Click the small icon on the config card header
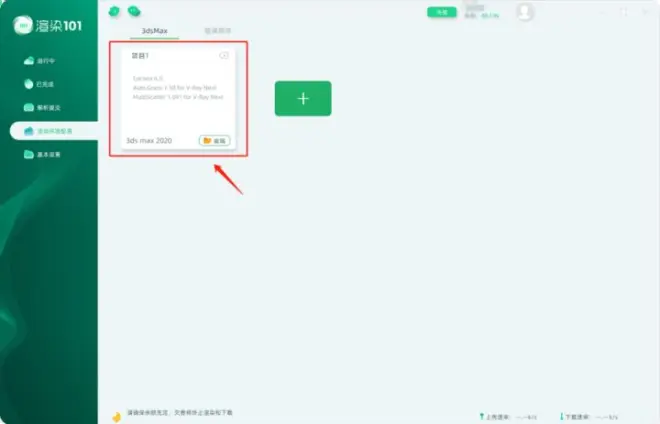Image resolution: width=660 pixels, height=424 pixels. point(224,56)
